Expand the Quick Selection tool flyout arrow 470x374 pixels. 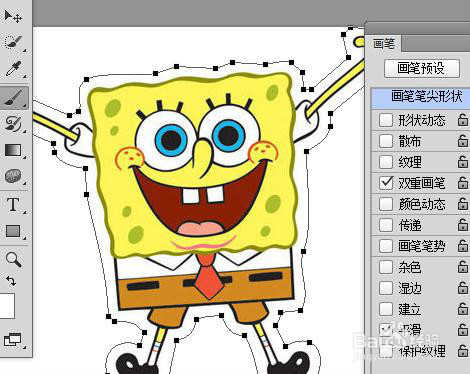[25, 51]
